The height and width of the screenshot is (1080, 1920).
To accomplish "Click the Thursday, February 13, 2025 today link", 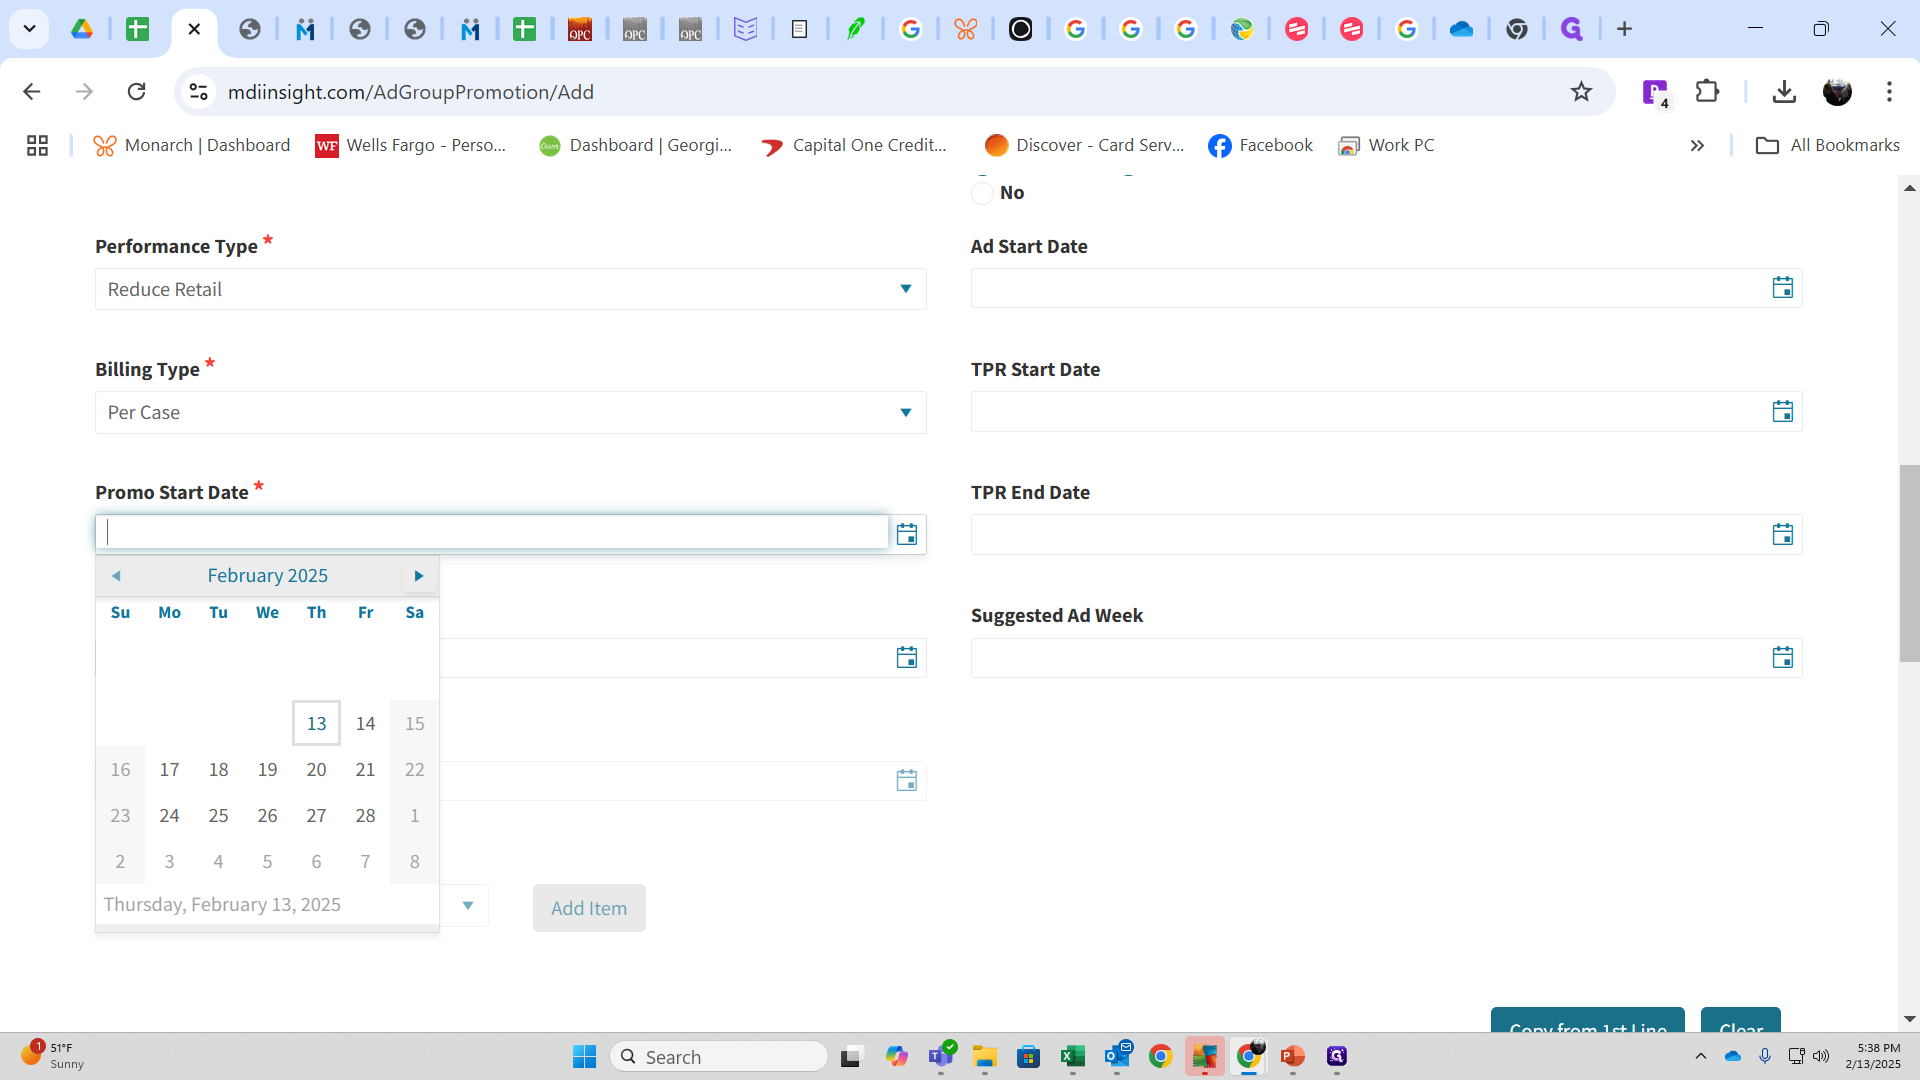I will coord(222,904).
